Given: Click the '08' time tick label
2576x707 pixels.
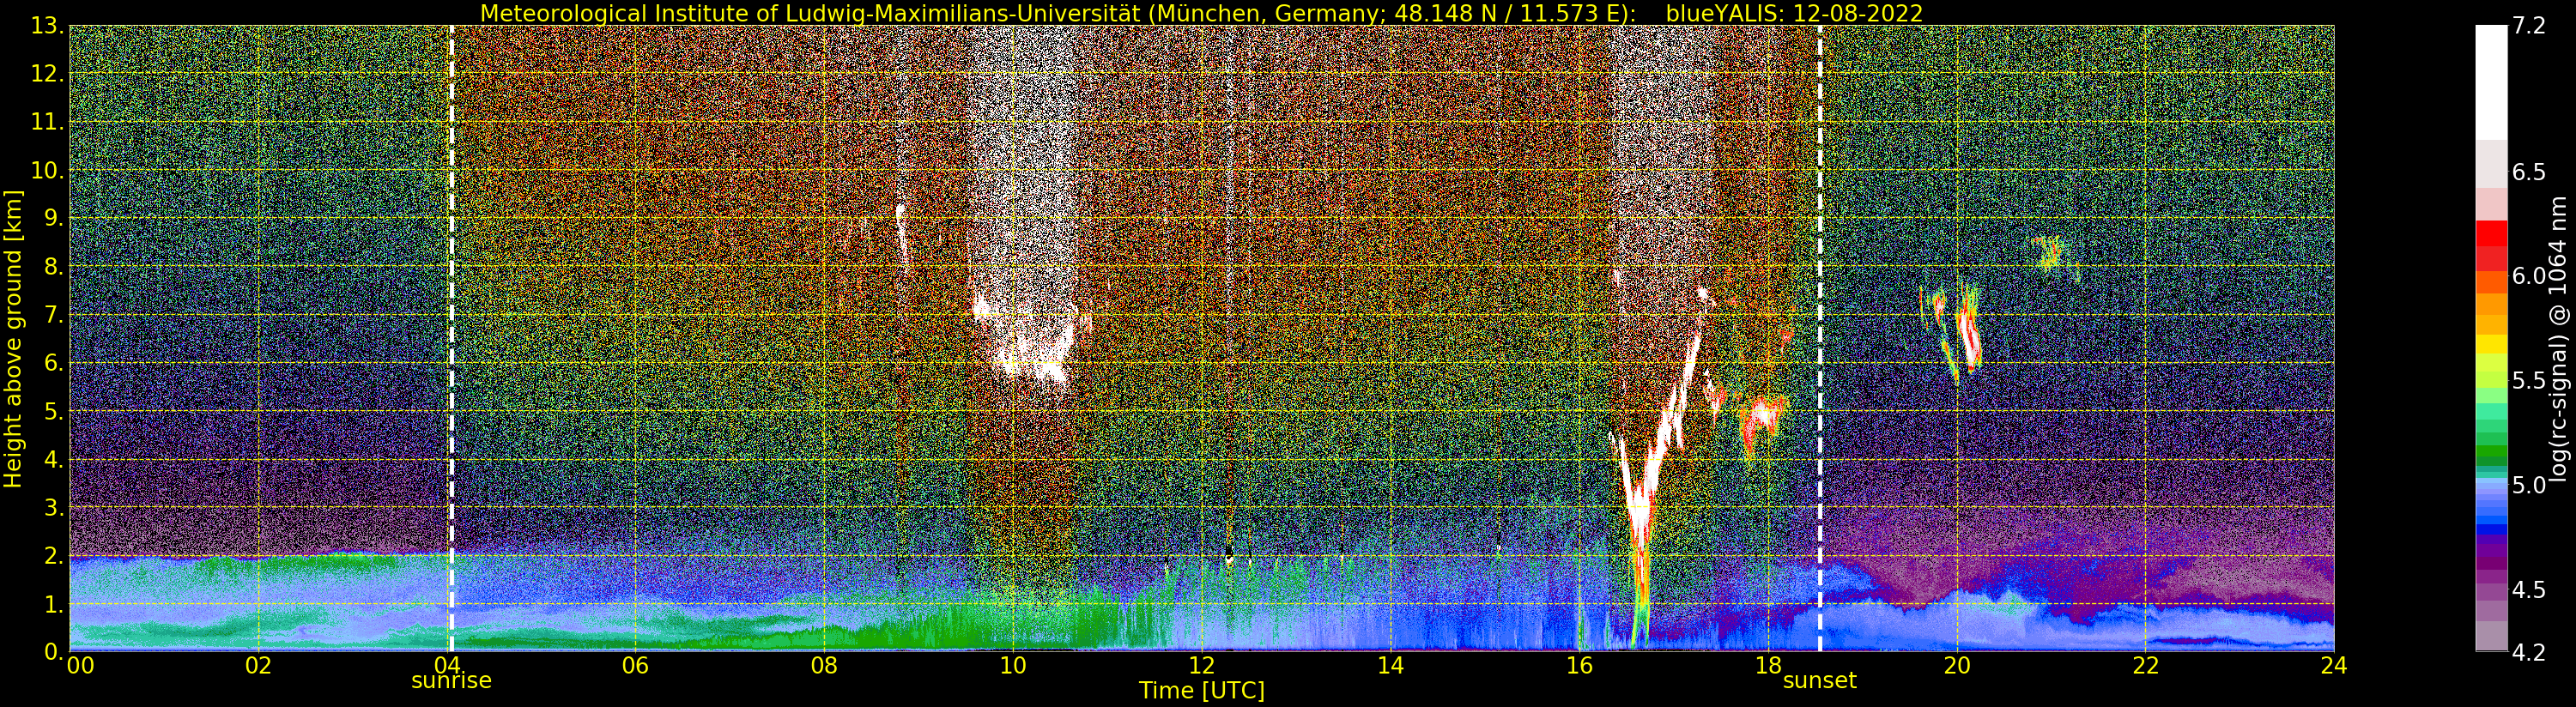Looking at the screenshot, I should pos(824,666).
